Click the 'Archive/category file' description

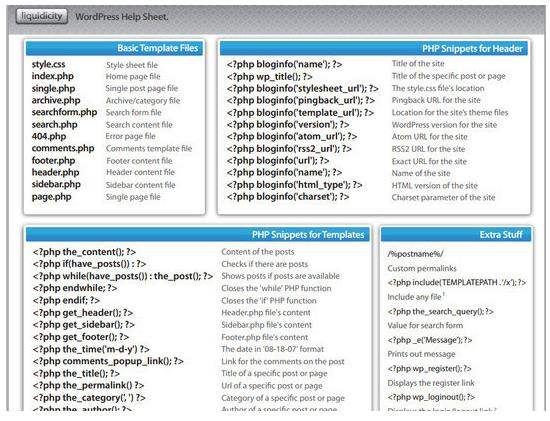[143, 101]
